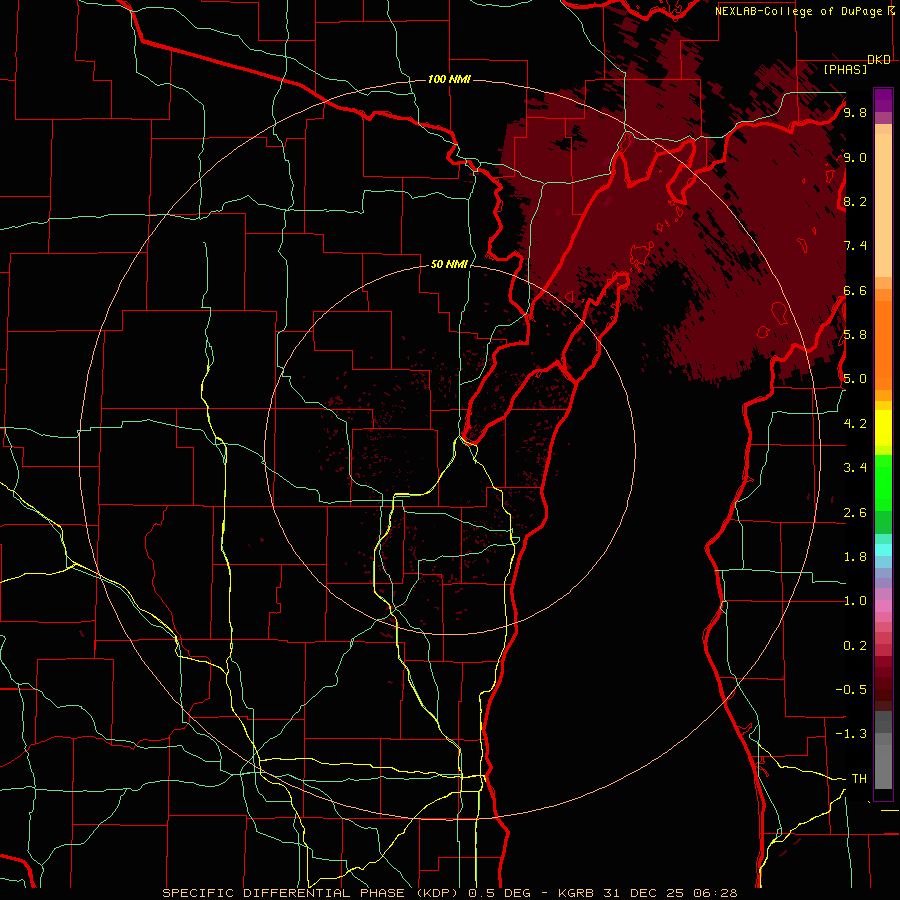Pick the purple top color scale segment
The image size is (900, 900).
[x=883, y=100]
